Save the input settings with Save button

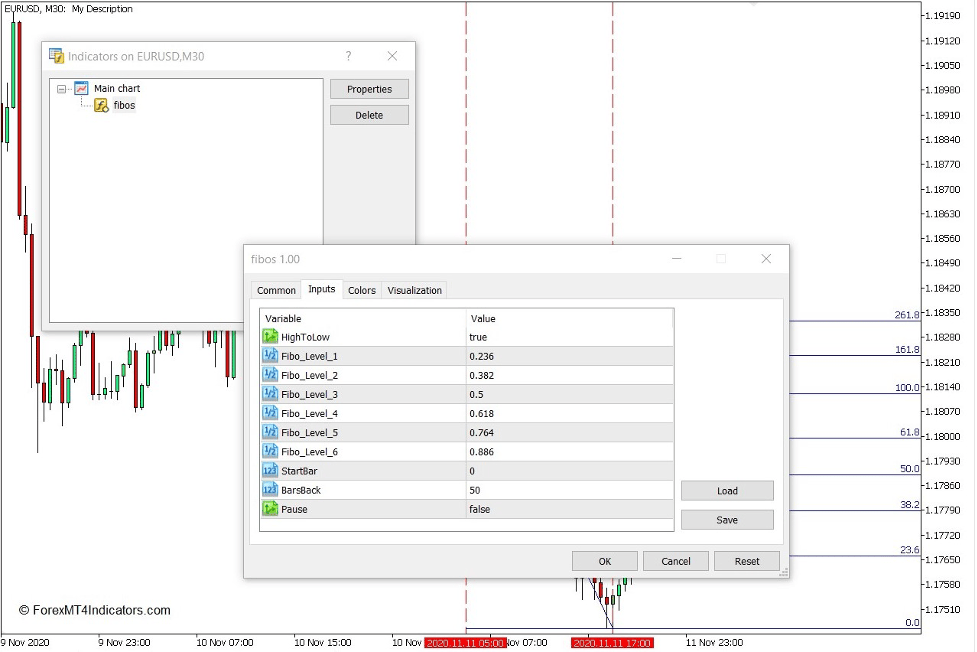click(727, 519)
